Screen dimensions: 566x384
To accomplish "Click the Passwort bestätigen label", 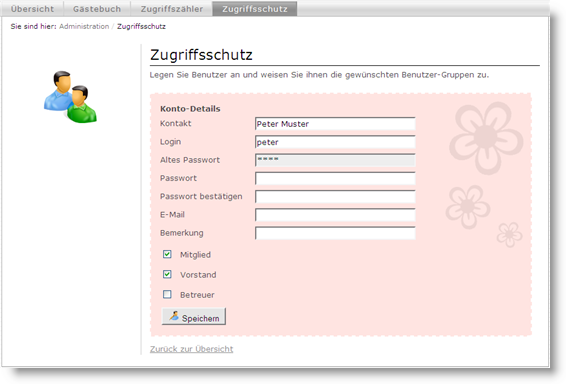I will coord(201,196).
